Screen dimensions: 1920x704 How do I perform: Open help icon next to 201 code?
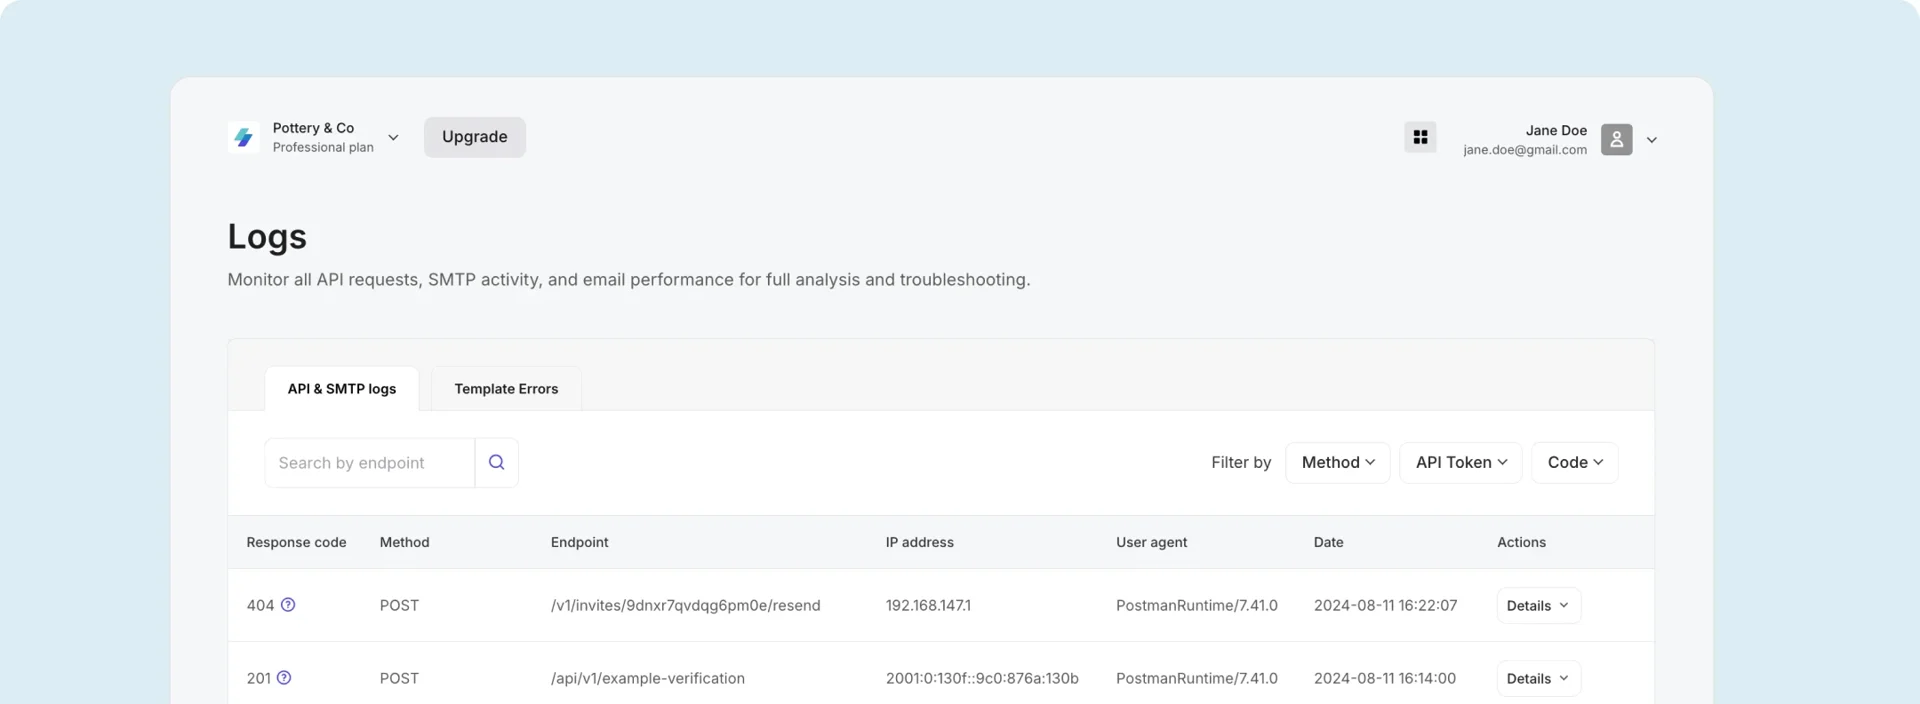(x=284, y=678)
